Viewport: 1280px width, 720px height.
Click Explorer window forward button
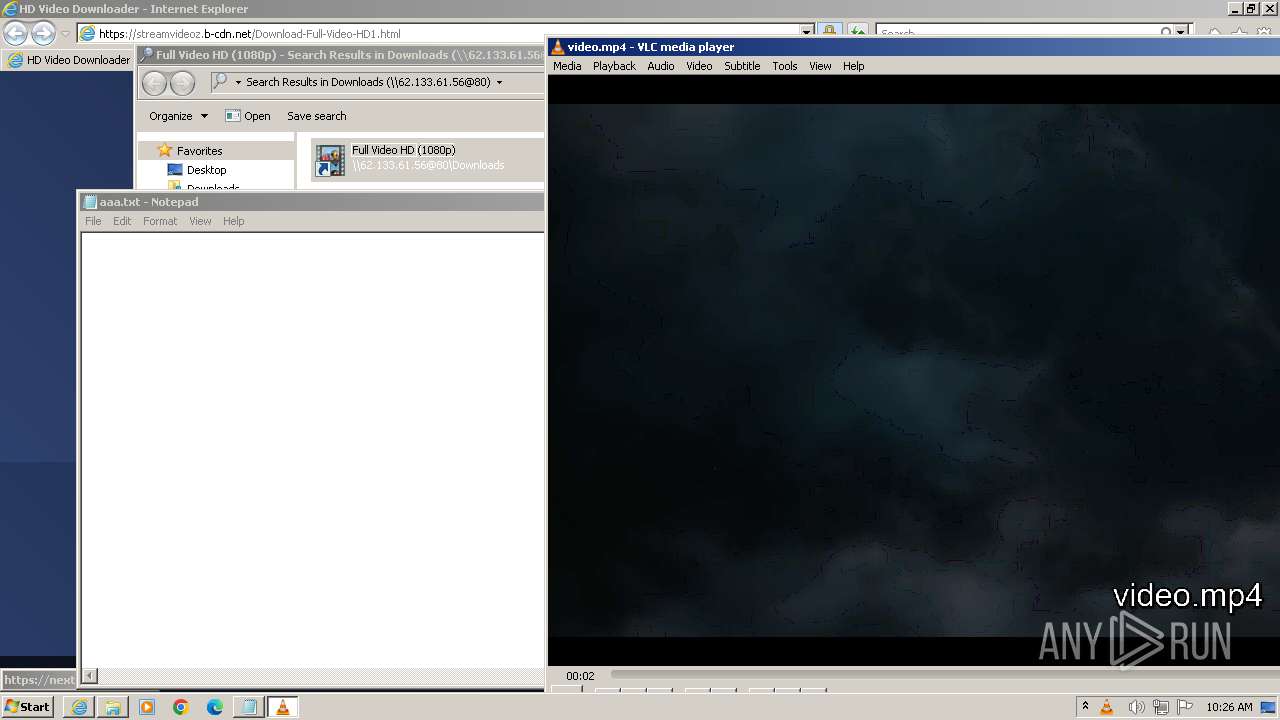(182, 82)
